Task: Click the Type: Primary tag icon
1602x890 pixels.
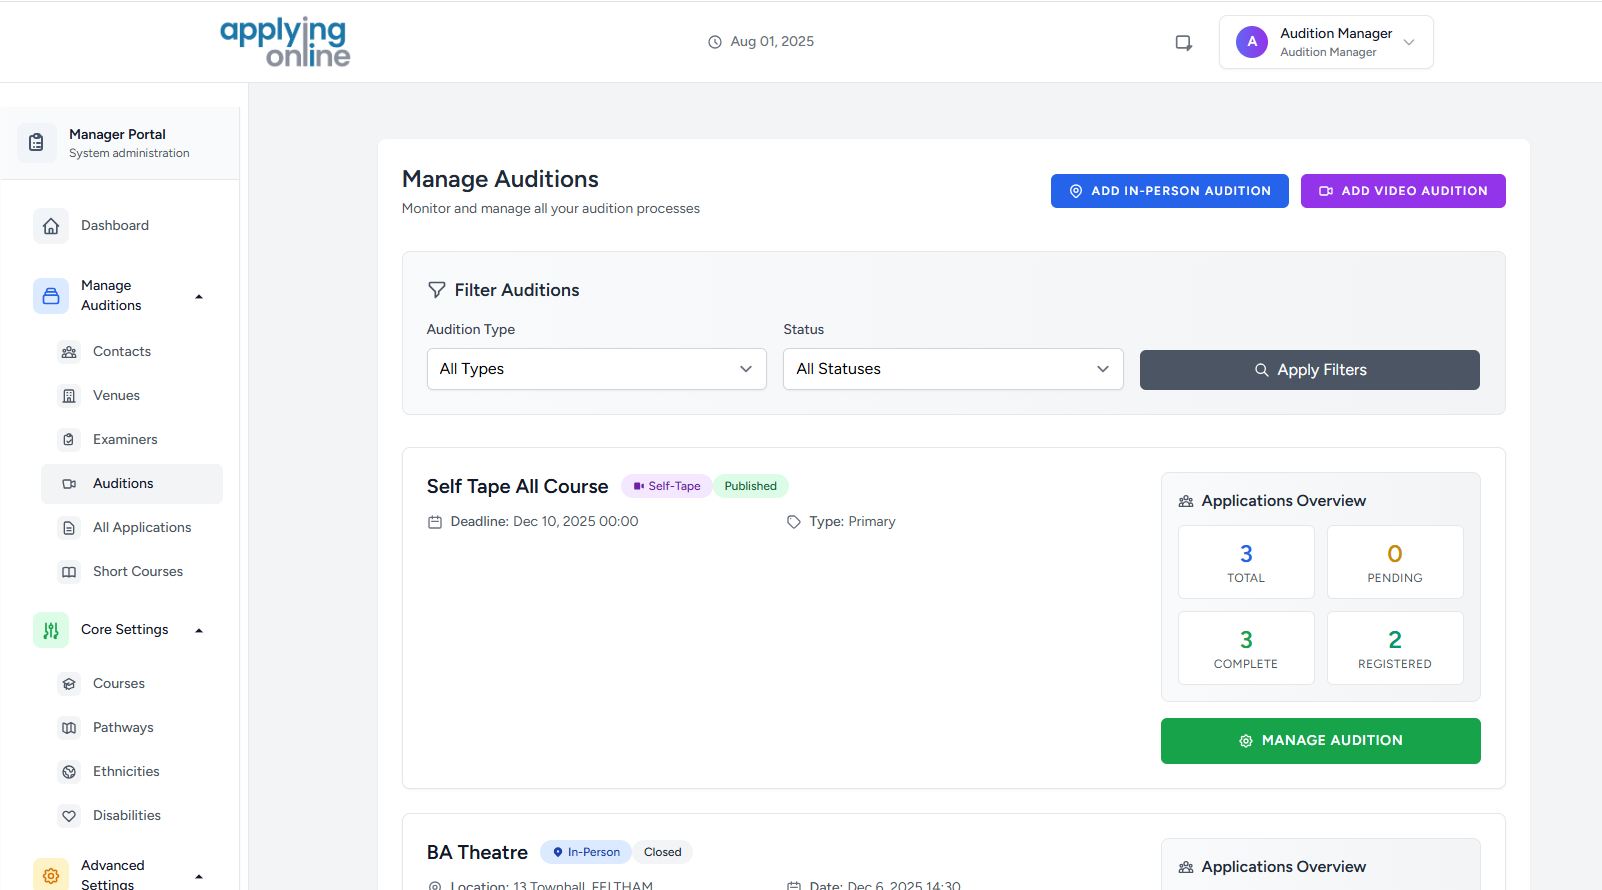Action: tap(794, 522)
